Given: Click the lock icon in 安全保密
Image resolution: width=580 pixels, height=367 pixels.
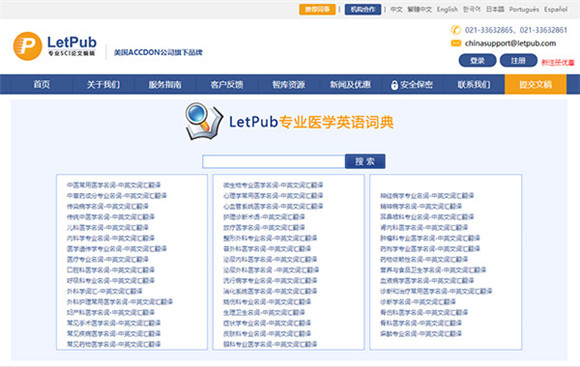Looking at the screenshot, I should tap(394, 85).
